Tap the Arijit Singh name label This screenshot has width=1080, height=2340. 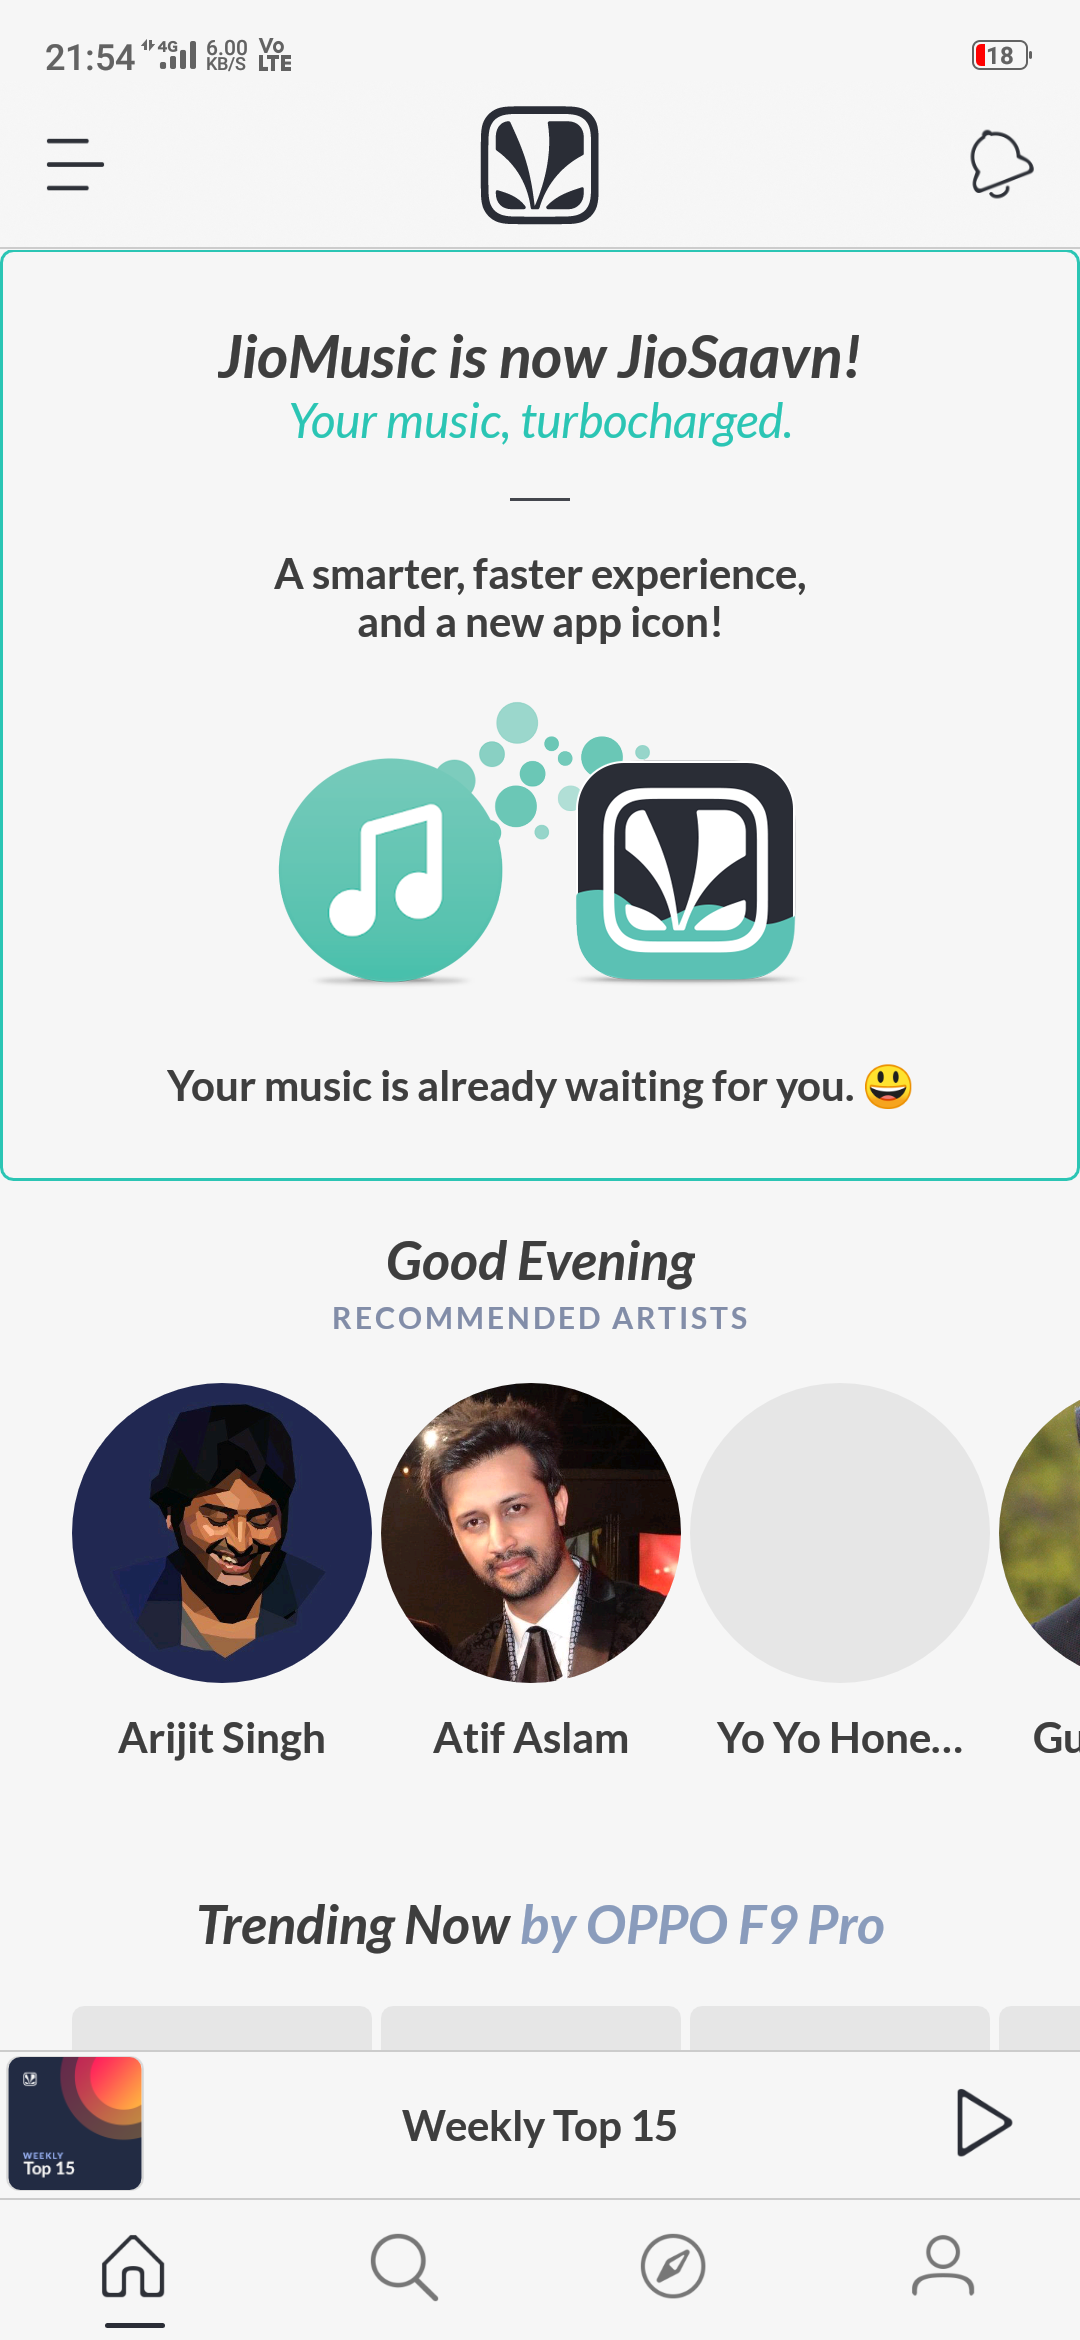222,1739
